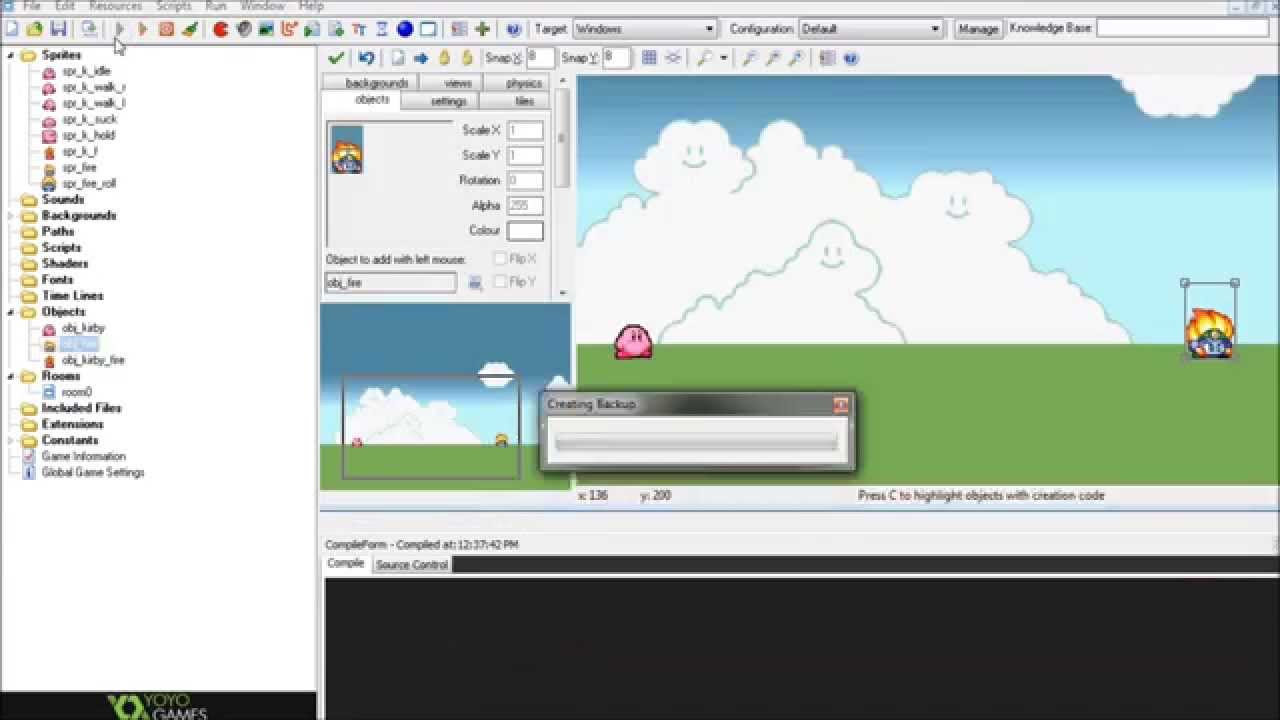The height and width of the screenshot is (720, 1280).
Task: Collapse the Sprites folder
Action: pyautogui.click(x=11, y=55)
